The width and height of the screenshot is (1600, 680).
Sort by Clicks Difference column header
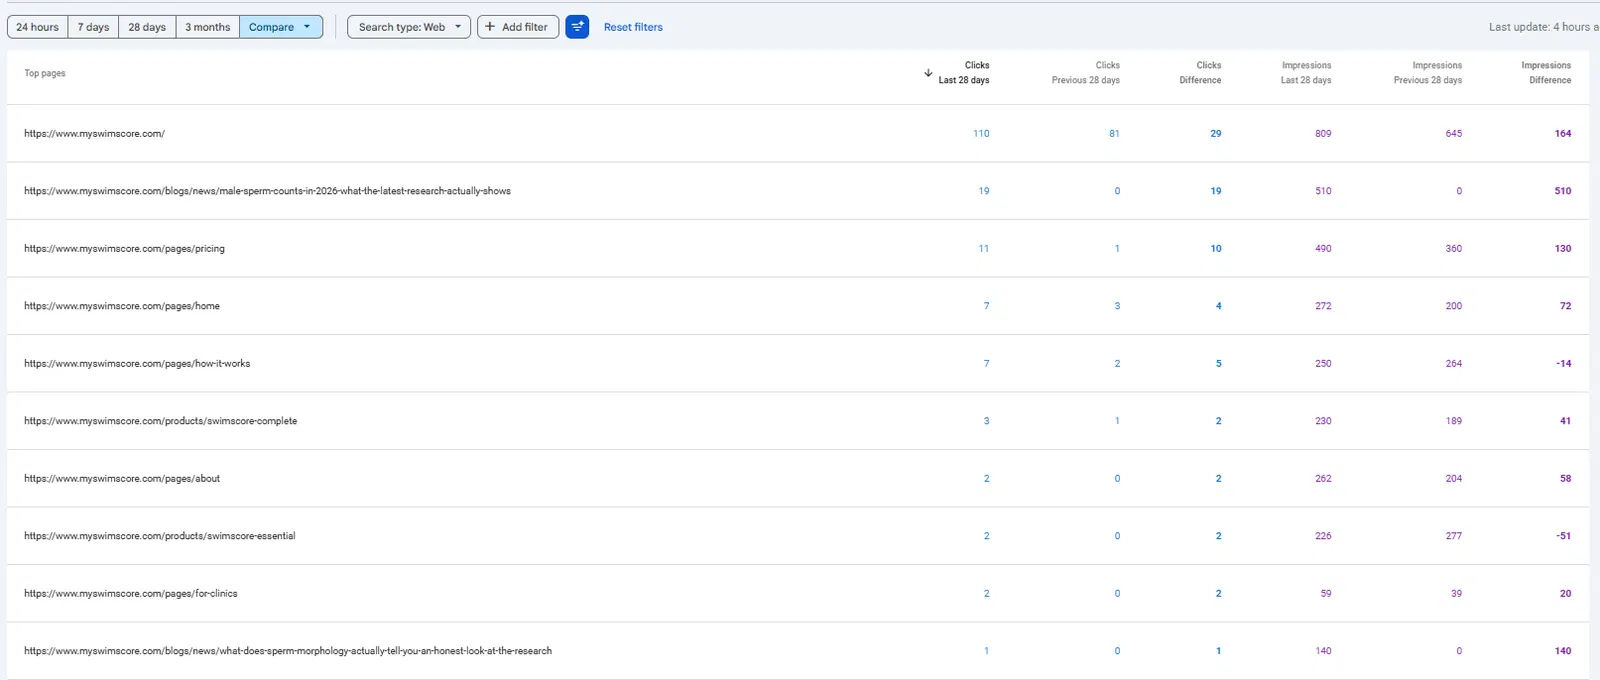pyautogui.click(x=1200, y=73)
